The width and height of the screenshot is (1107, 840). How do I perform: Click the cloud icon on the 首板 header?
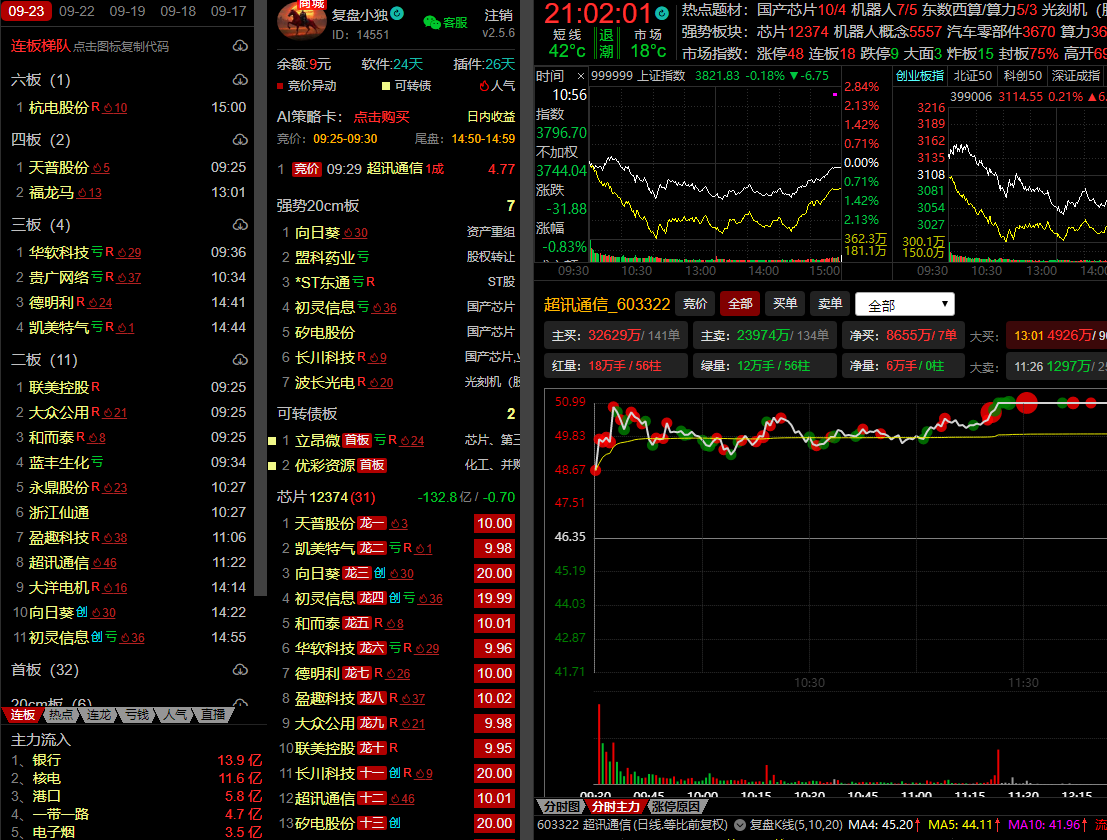[x=240, y=669]
